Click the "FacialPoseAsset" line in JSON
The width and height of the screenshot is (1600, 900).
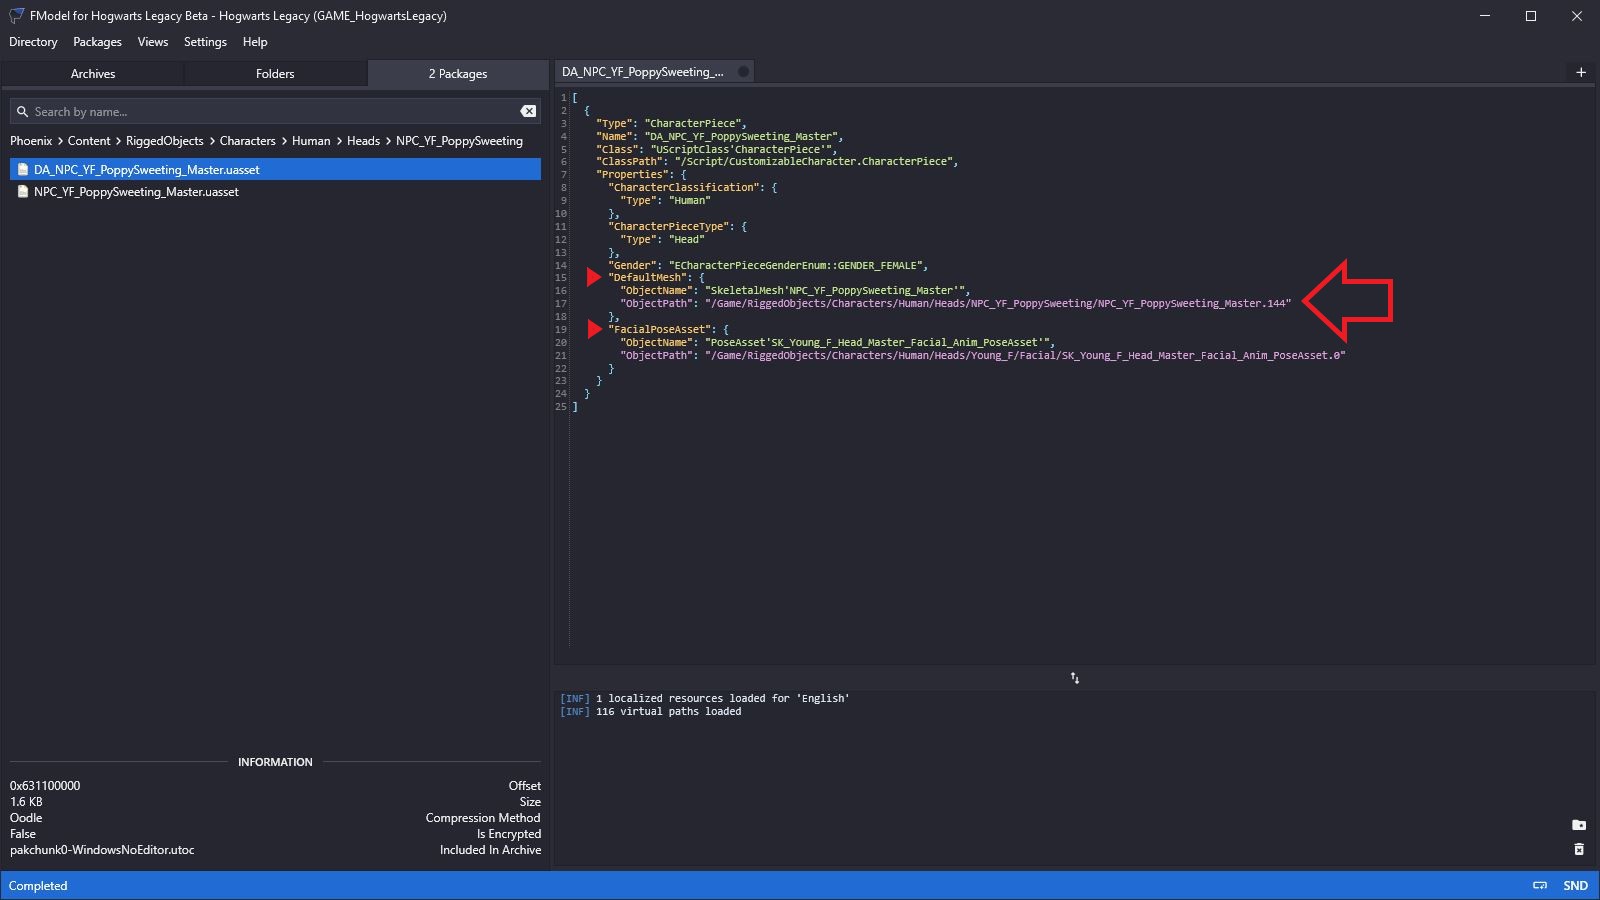pos(668,330)
